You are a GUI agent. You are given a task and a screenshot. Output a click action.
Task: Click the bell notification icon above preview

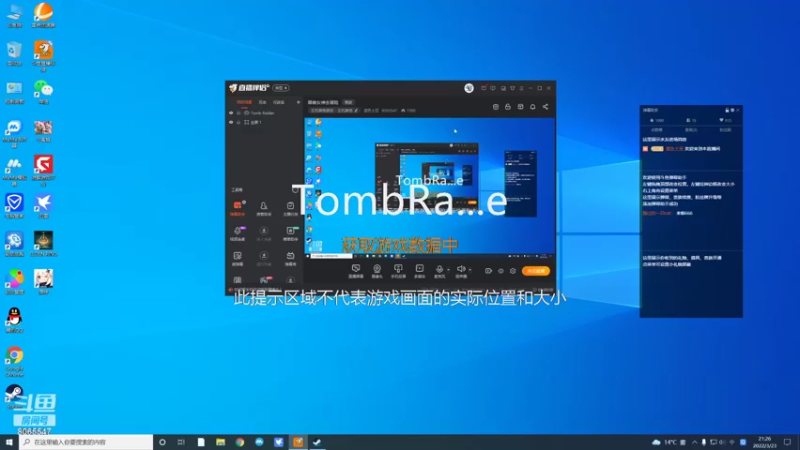click(x=533, y=107)
